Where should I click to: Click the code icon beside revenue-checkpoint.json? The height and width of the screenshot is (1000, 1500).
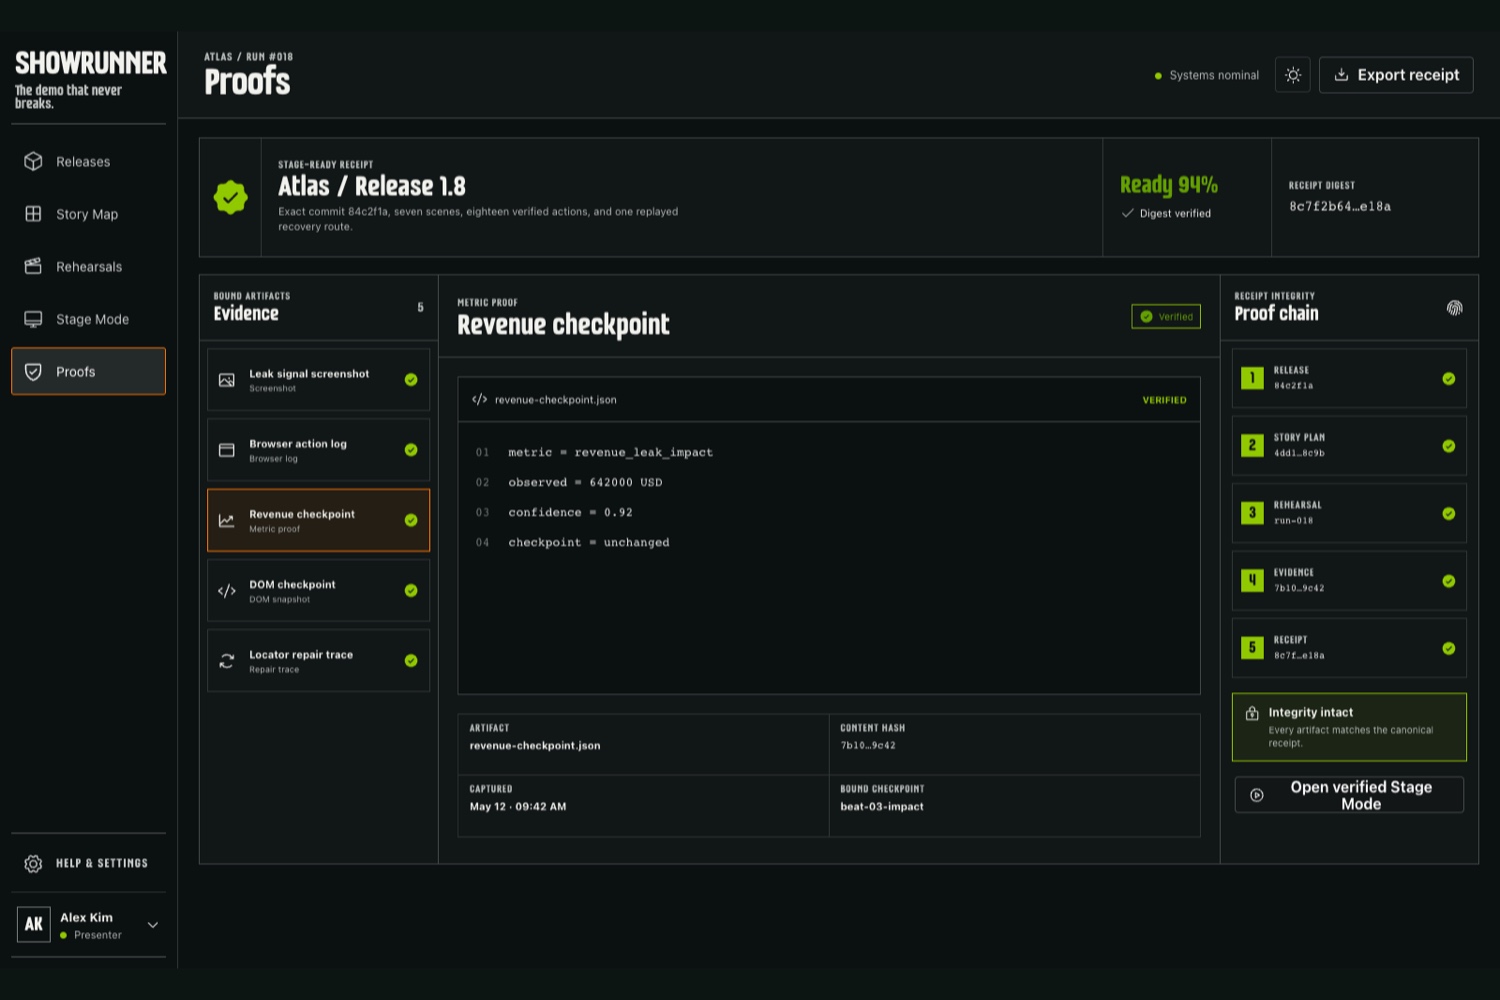click(480, 399)
